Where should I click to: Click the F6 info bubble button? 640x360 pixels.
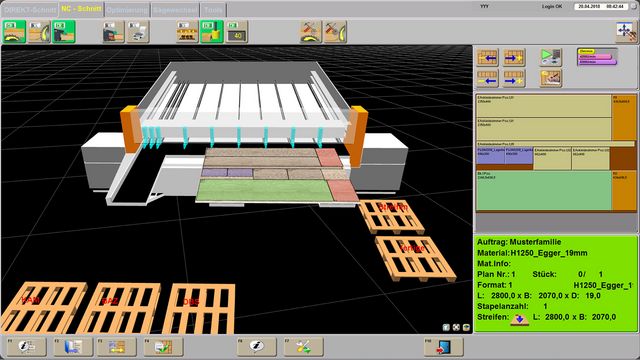(x=257, y=347)
